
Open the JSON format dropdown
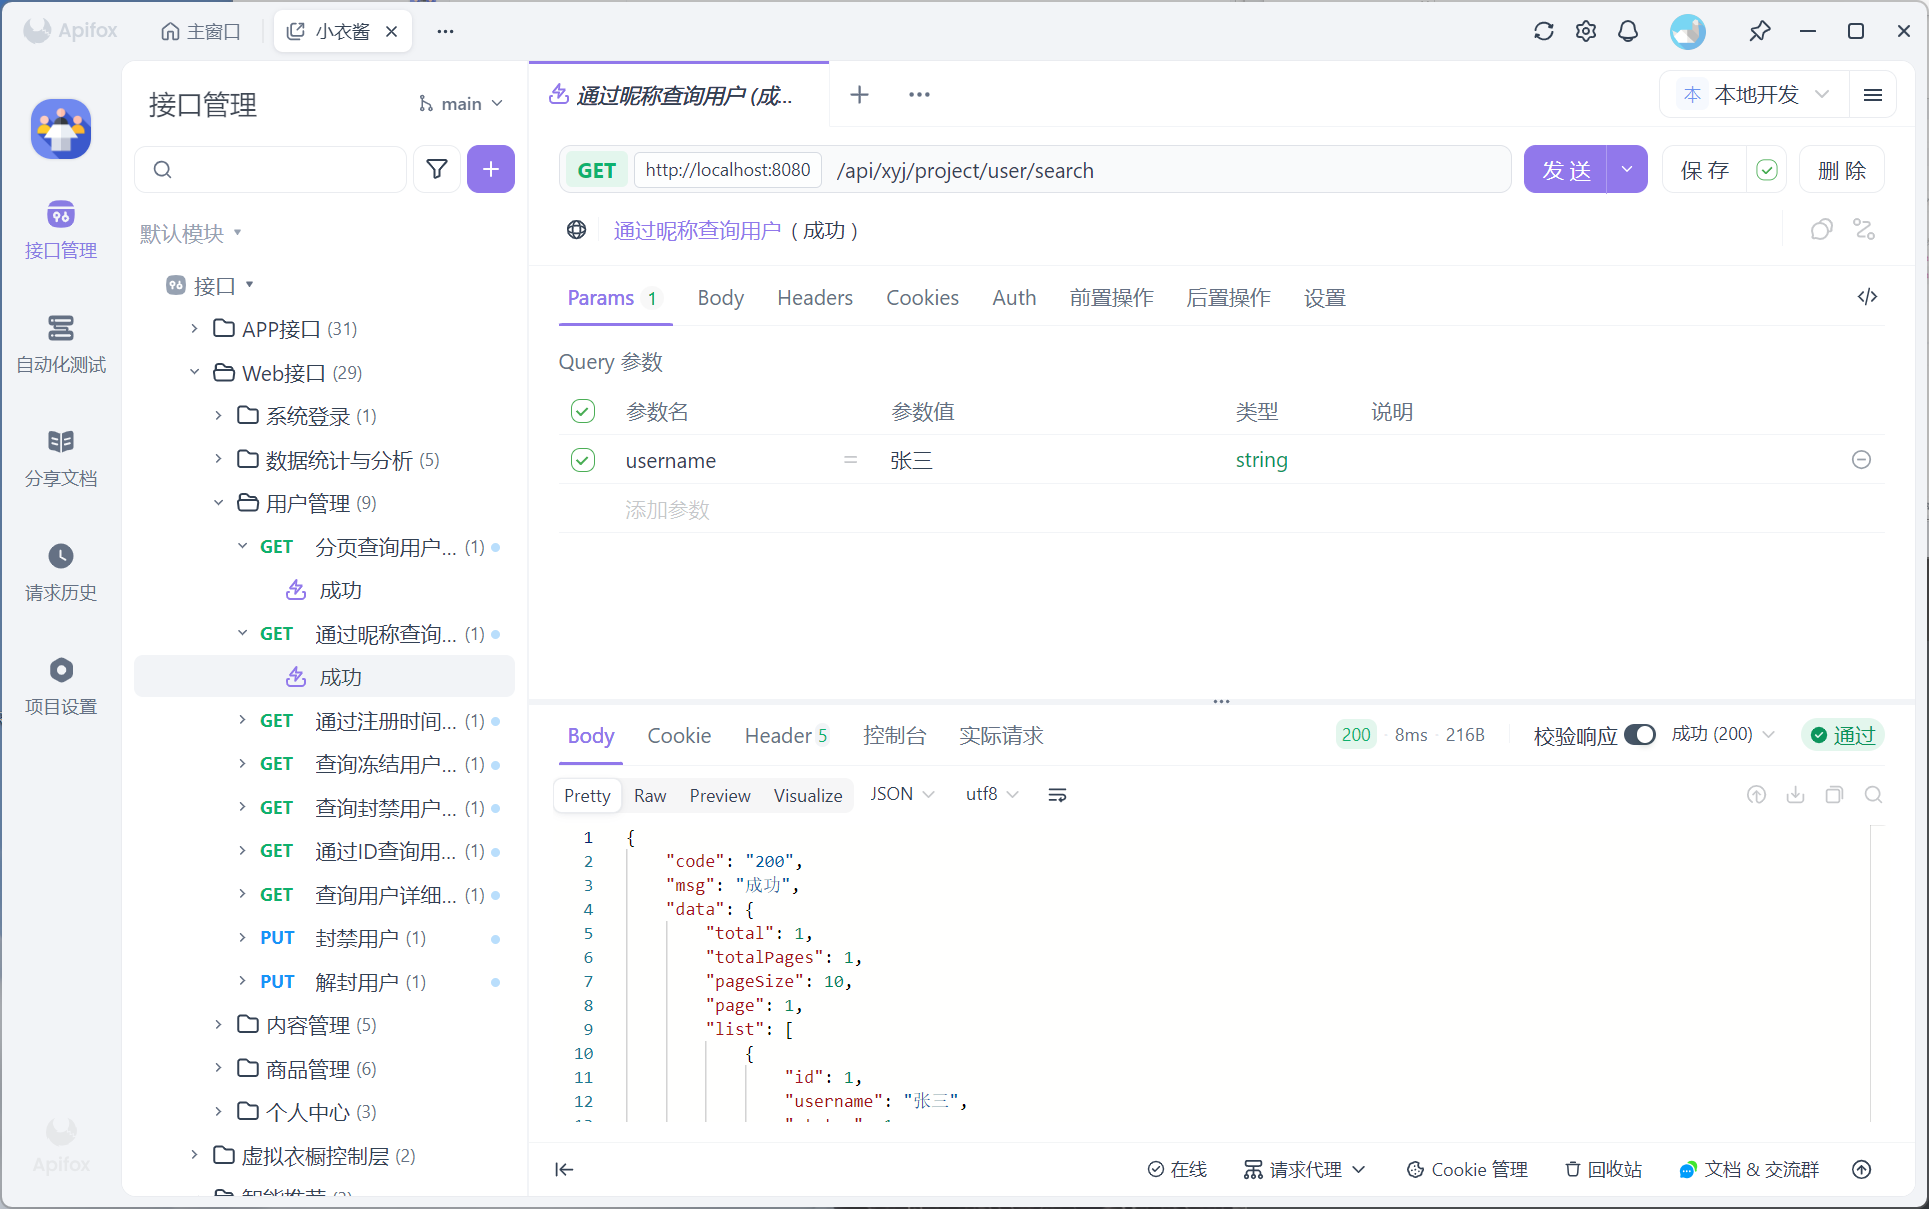click(x=901, y=794)
